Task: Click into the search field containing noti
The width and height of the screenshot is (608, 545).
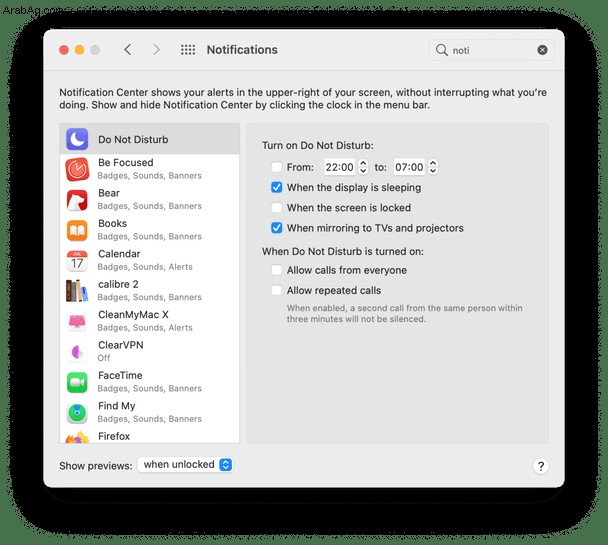Action: coord(492,50)
